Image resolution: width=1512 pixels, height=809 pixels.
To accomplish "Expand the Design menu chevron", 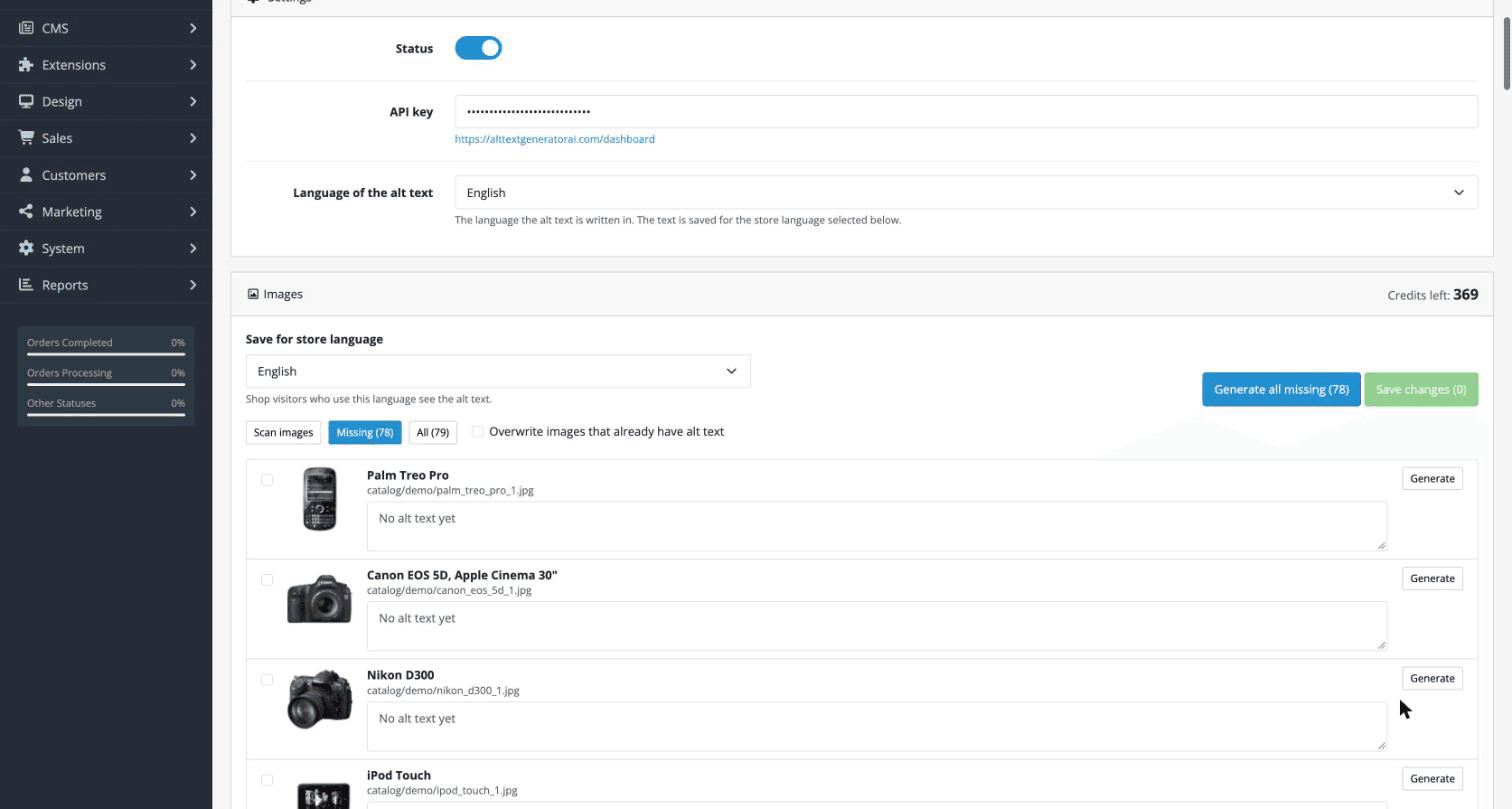I will tap(193, 102).
